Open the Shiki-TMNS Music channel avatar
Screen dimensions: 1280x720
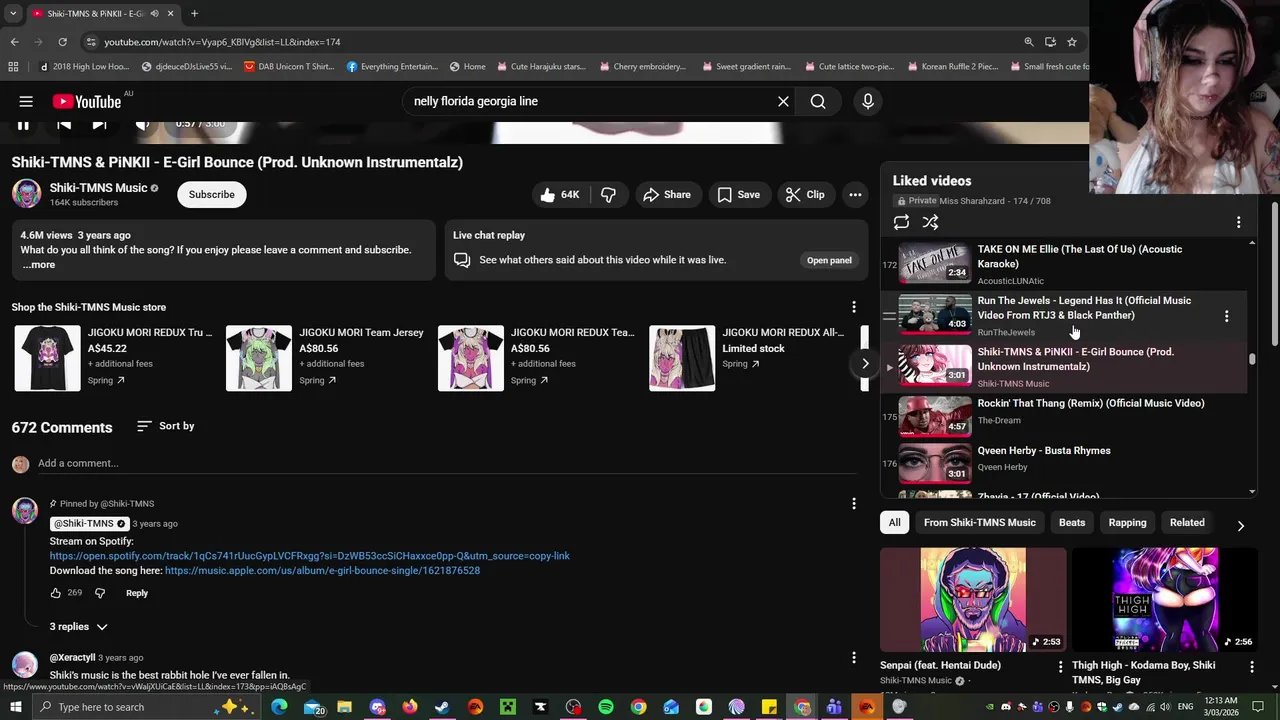(x=26, y=194)
